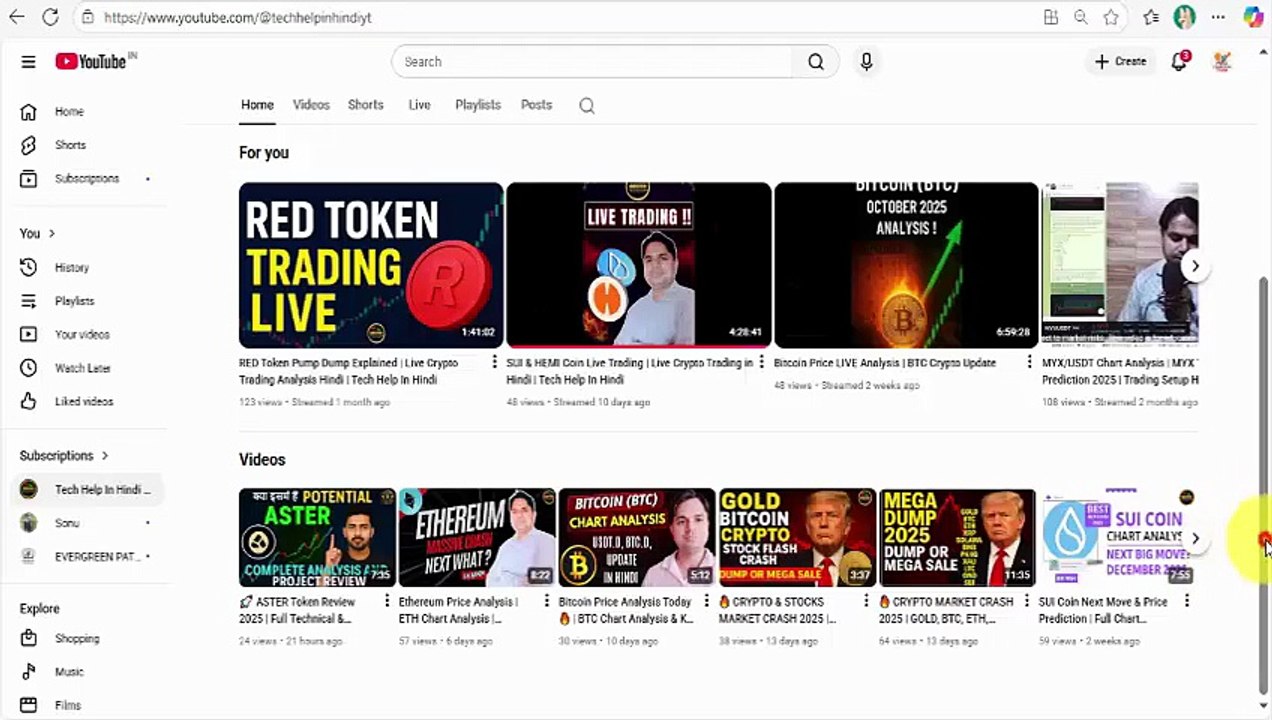Play Gold Bitcoin Crypto flash crash thumbnail

pyautogui.click(x=797, y=537)
